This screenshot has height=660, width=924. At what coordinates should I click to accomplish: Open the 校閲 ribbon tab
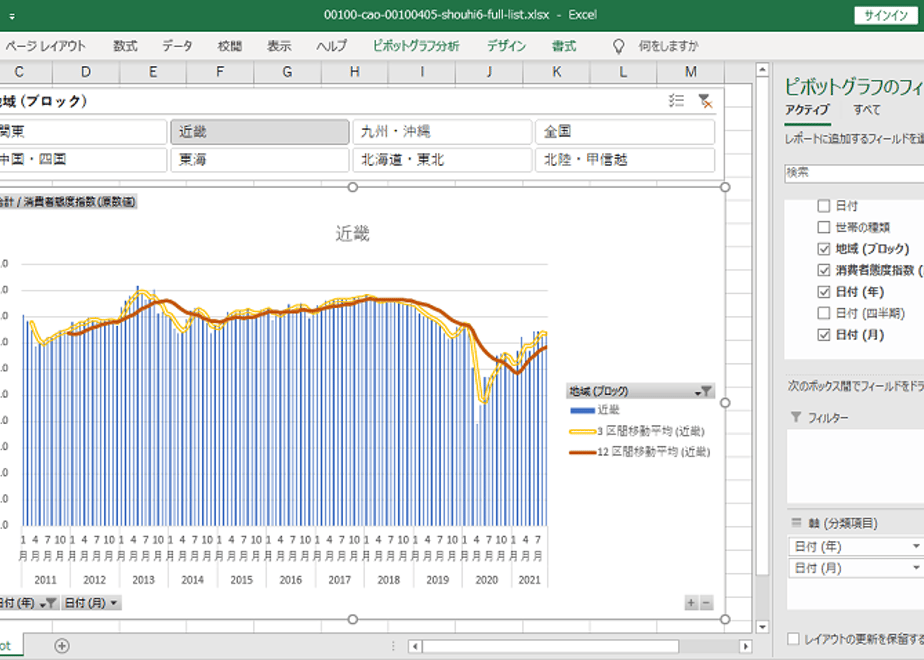click(229, 46)
